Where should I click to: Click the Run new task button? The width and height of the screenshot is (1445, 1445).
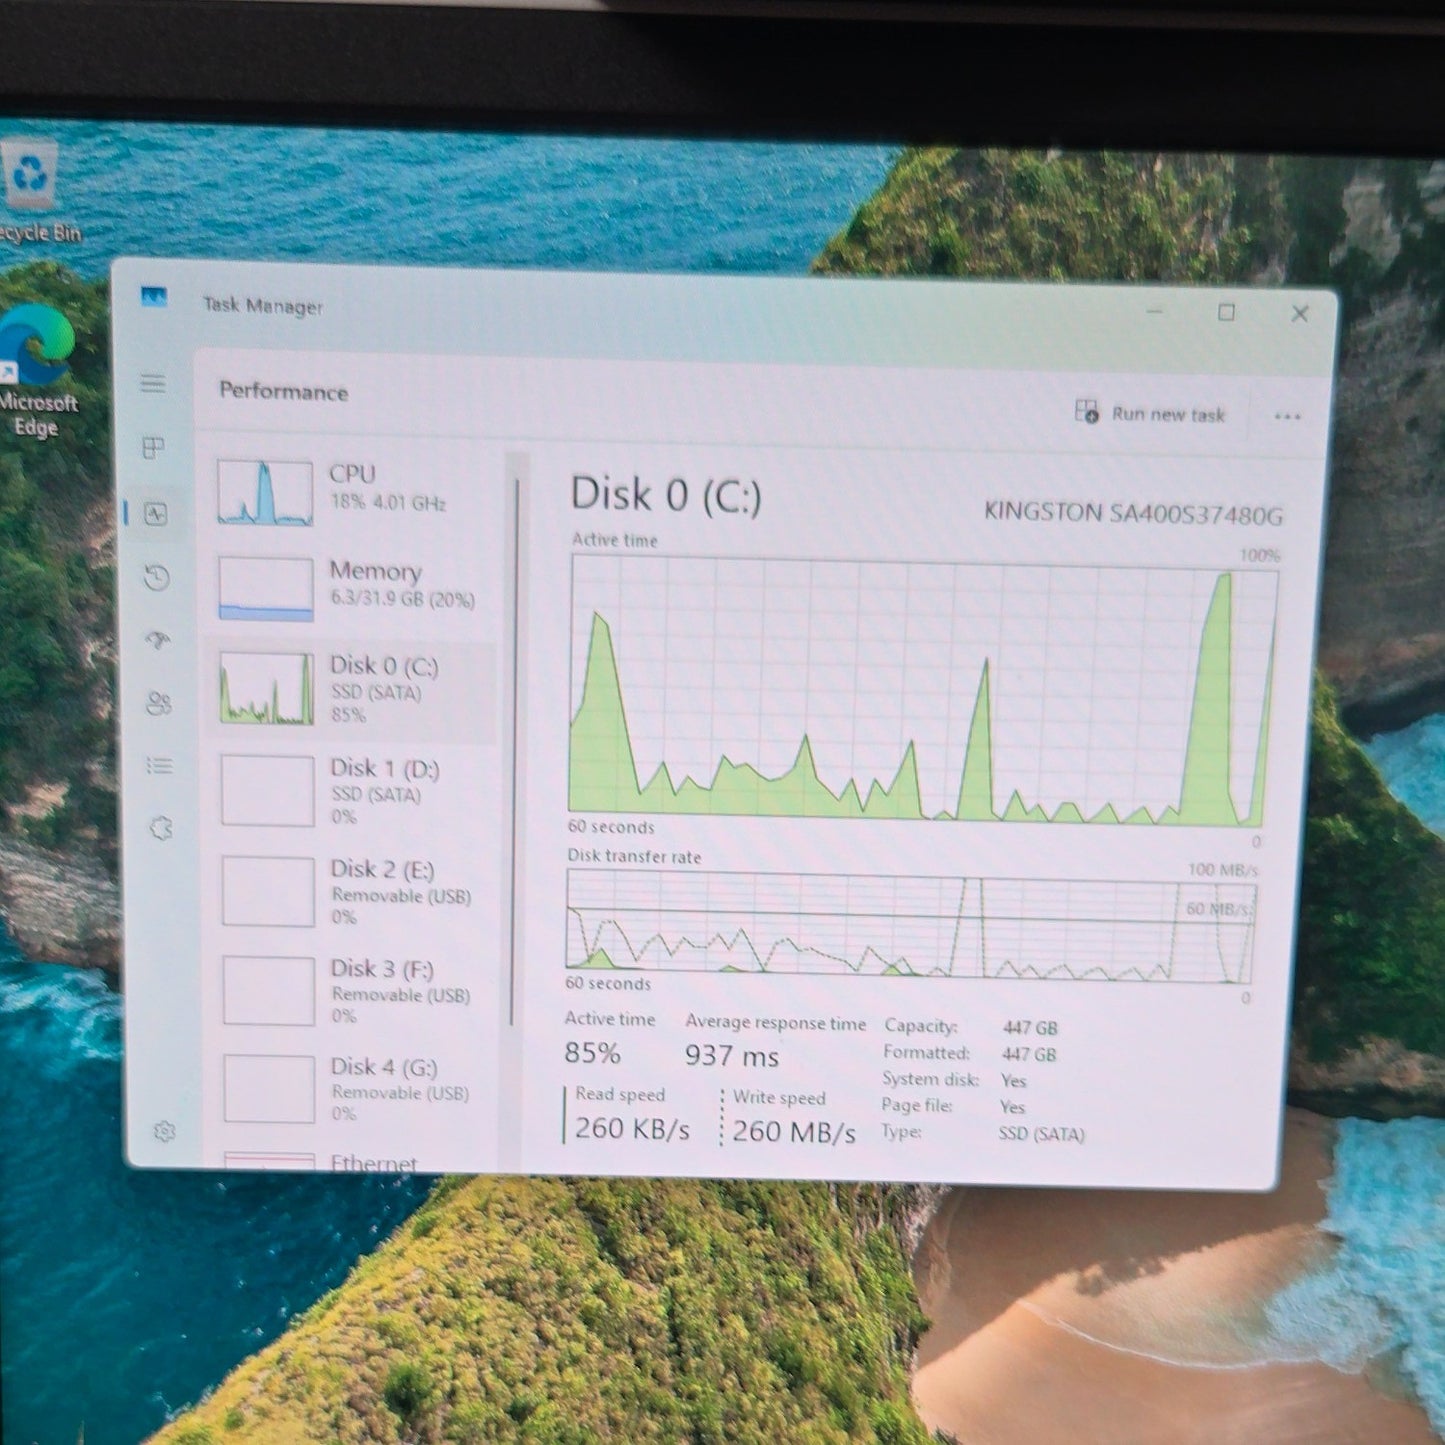(x=1150, y=413)
